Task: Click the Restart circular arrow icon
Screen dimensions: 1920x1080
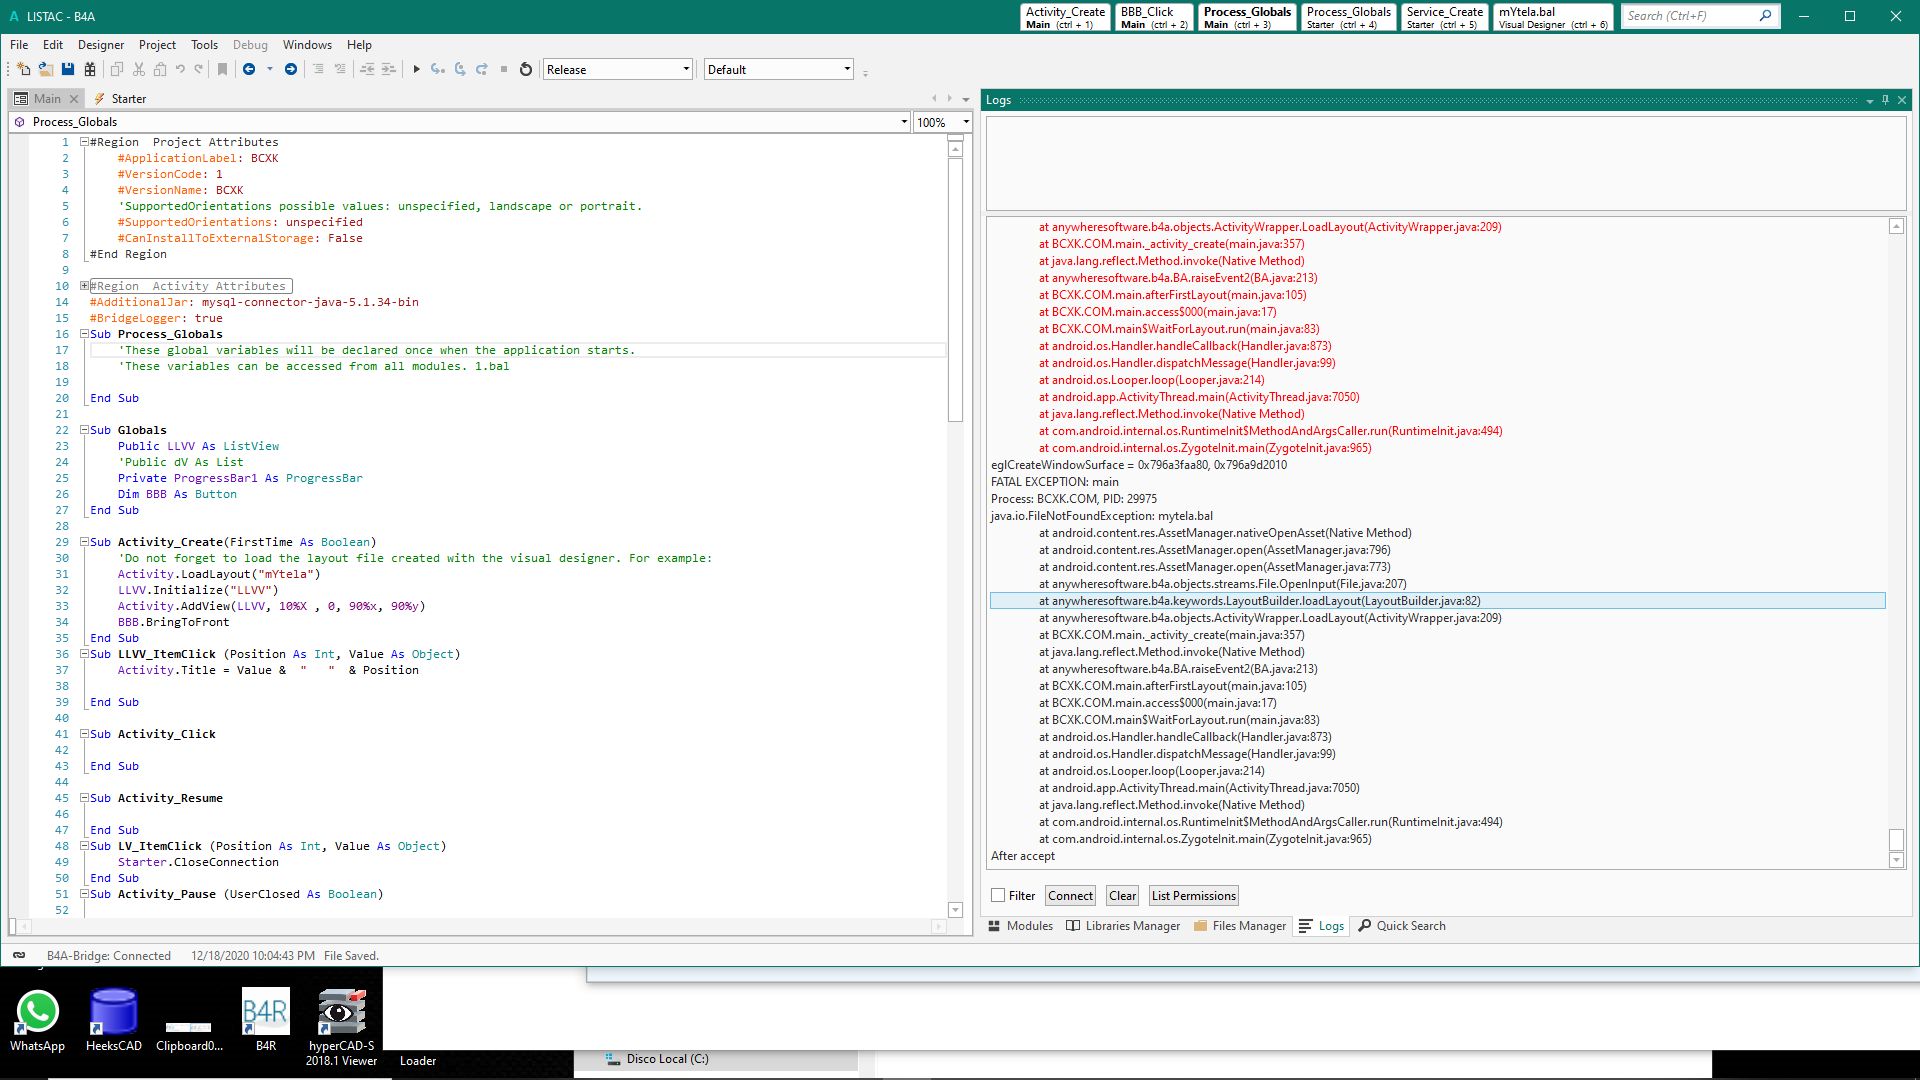Action: (x=526, y=69)
